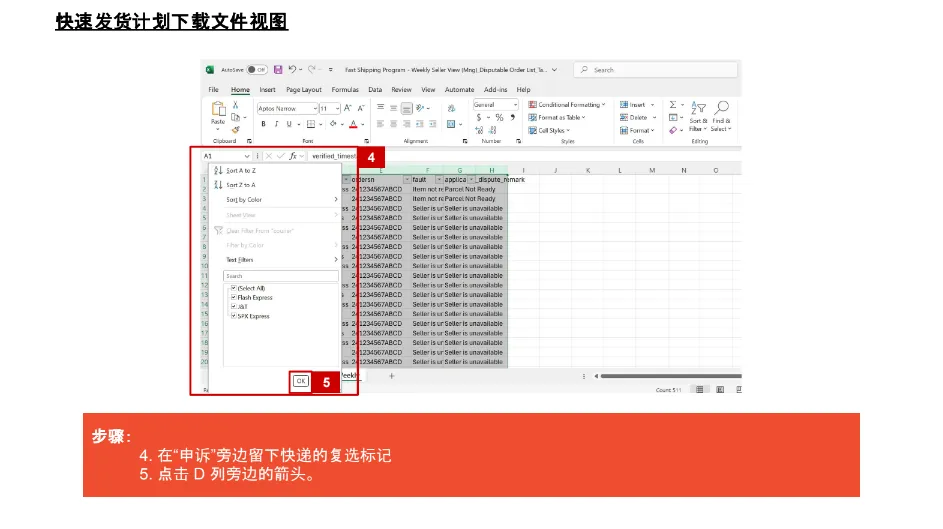Switch to the Formulas tab

(x=345, y=90)
